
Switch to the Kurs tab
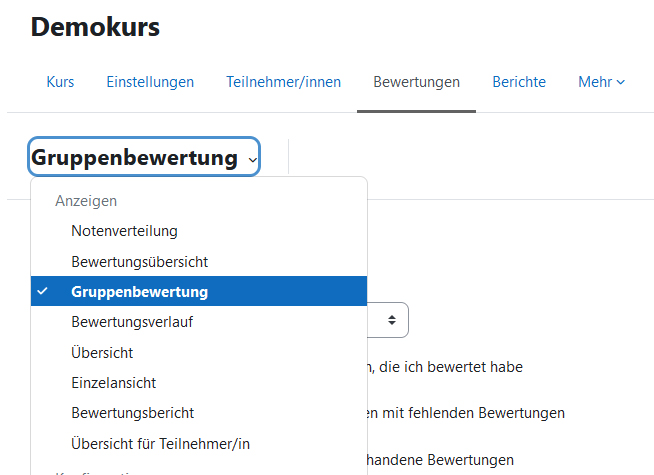(x=60, y=82)
